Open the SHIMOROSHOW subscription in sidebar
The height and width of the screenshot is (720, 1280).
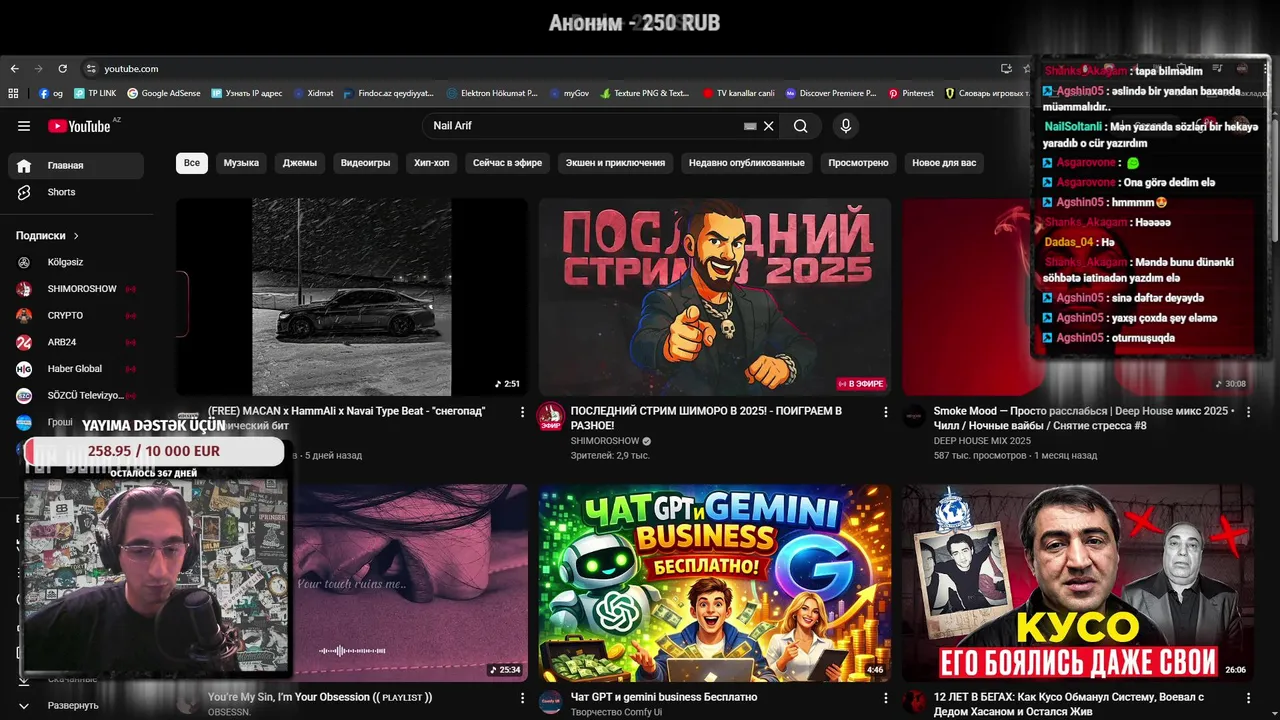76,289
